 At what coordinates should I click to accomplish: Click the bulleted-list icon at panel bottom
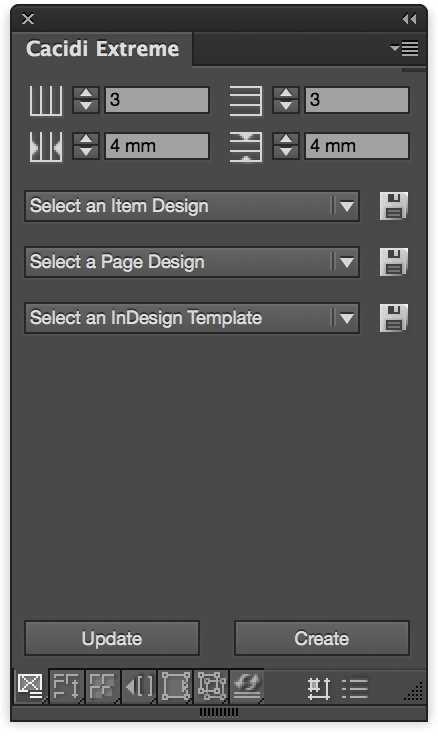pyautogui.click(x=355, y=689)
